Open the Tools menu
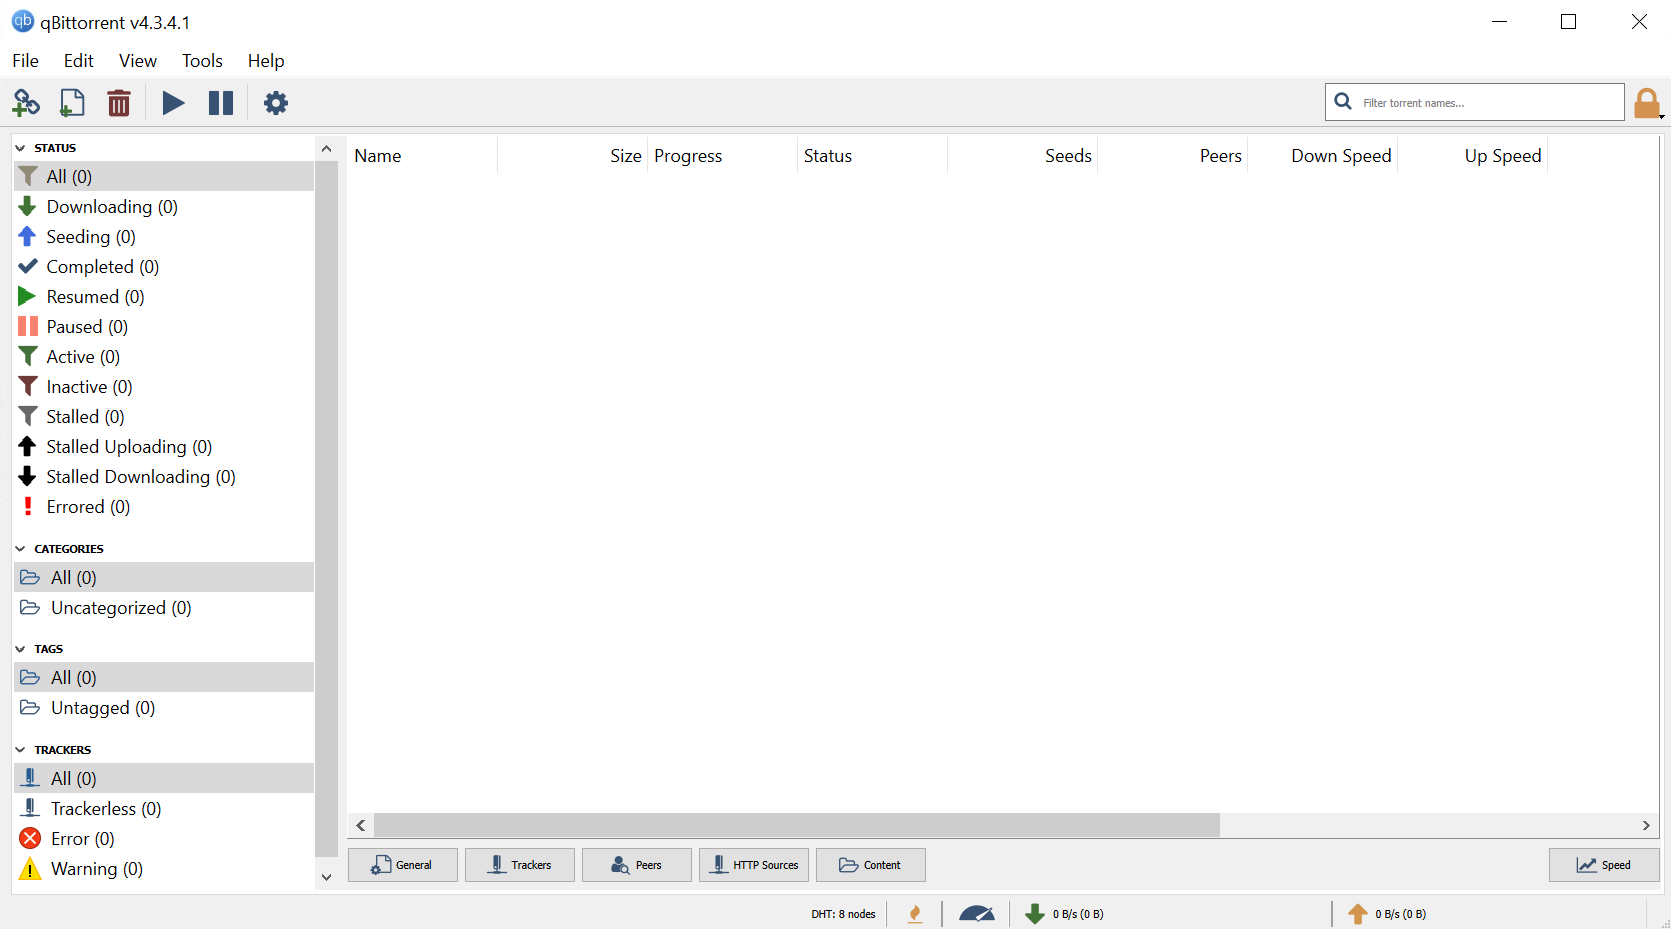The height and width of the screenshot is (929, 1671). point(202,61)
